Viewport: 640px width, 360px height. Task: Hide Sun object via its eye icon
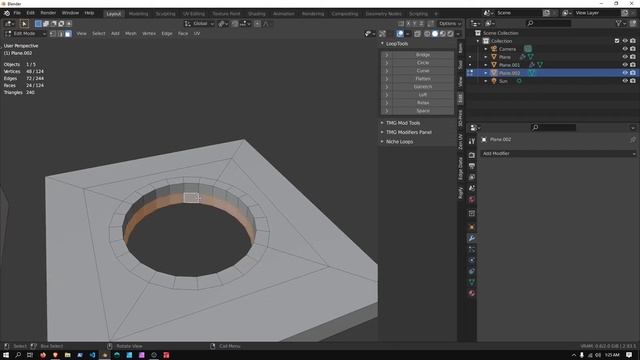(625, 81)
